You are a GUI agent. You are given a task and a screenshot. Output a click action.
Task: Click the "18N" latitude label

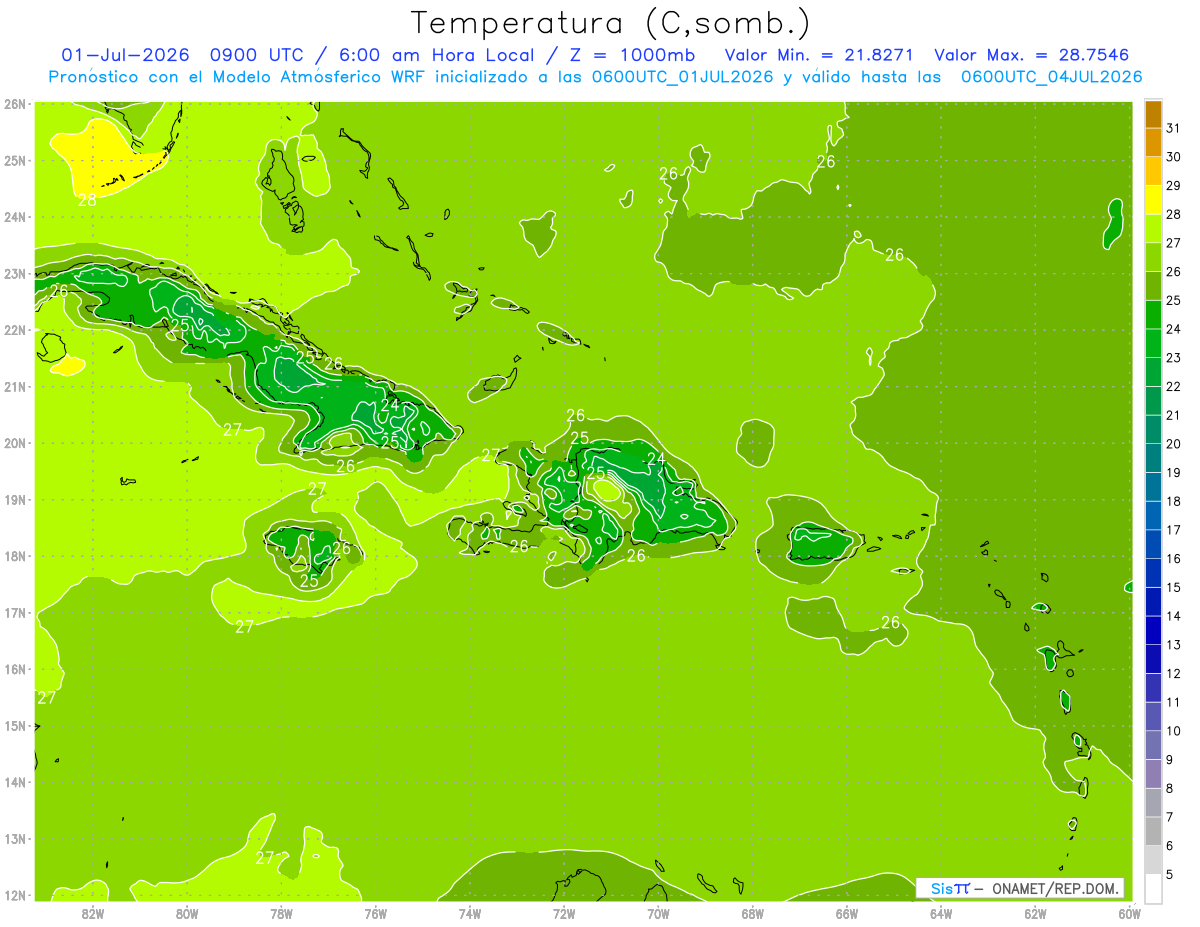click(15, 556)
